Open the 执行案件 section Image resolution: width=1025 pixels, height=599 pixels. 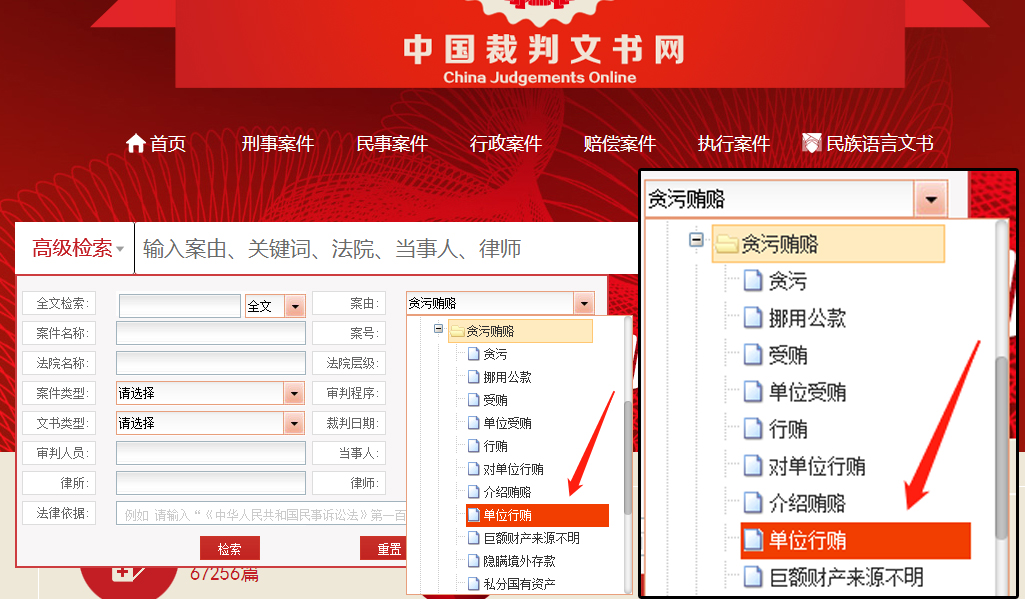coord(733,143)
